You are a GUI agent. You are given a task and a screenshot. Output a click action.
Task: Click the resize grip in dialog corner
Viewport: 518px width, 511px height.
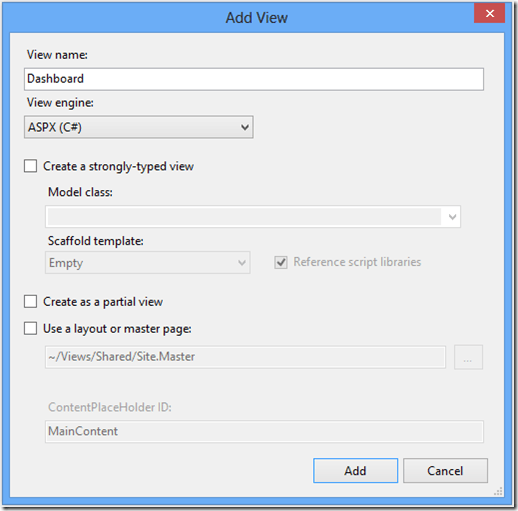(x=498, y=492)
